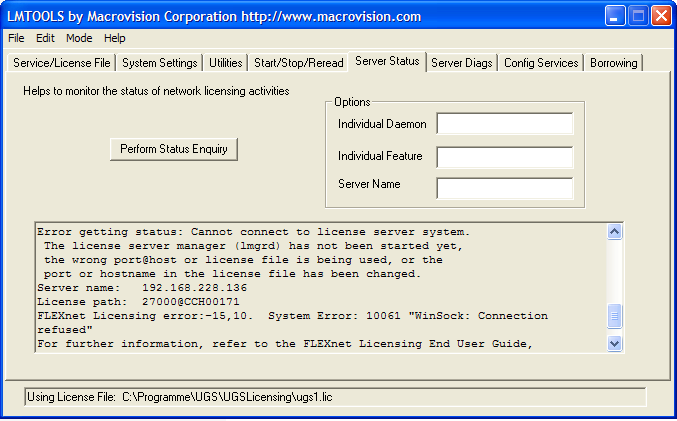Open the Help menu
Viewport: 677px width, 421px height.
pos(114,38)
